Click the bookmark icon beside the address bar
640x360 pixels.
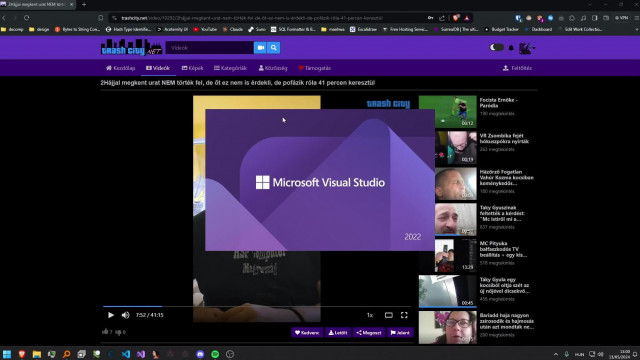(x=100, y=18)
